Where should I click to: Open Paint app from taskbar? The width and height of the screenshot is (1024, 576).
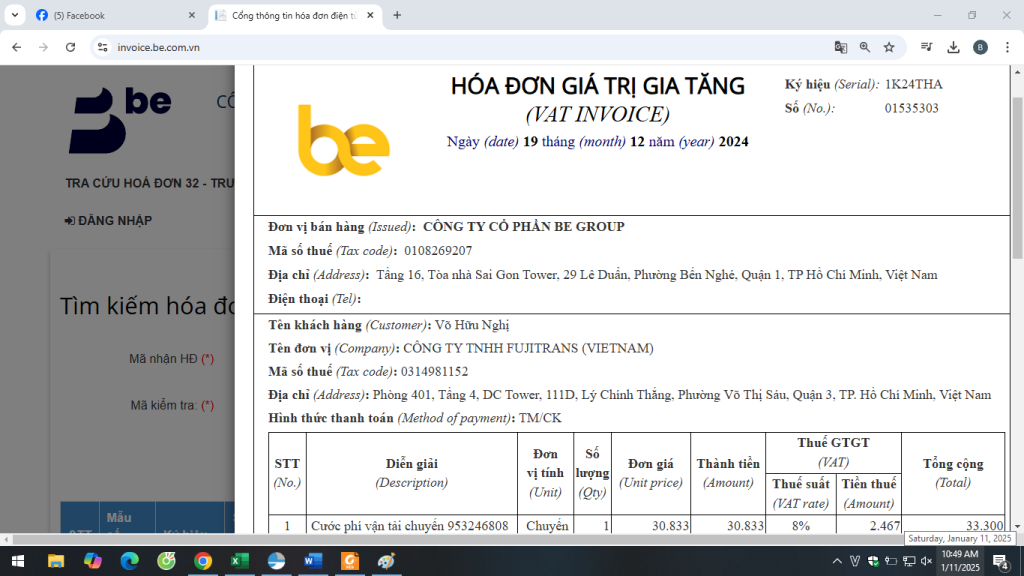(387, 561)
